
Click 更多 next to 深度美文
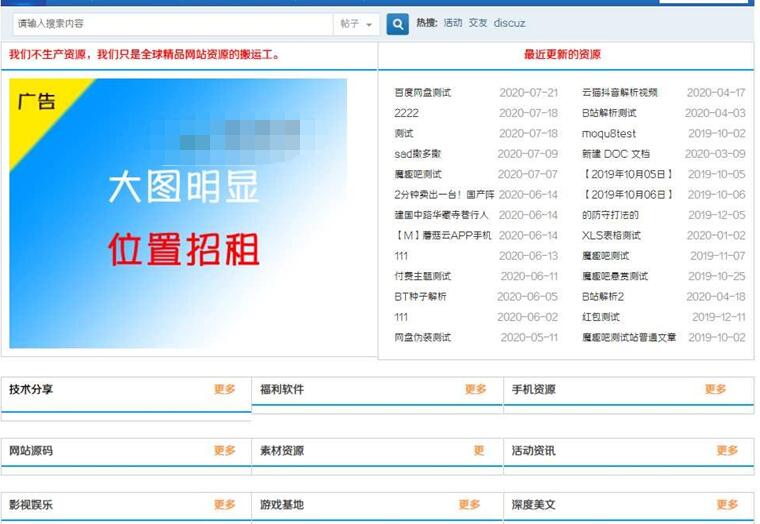click(727, 505)
